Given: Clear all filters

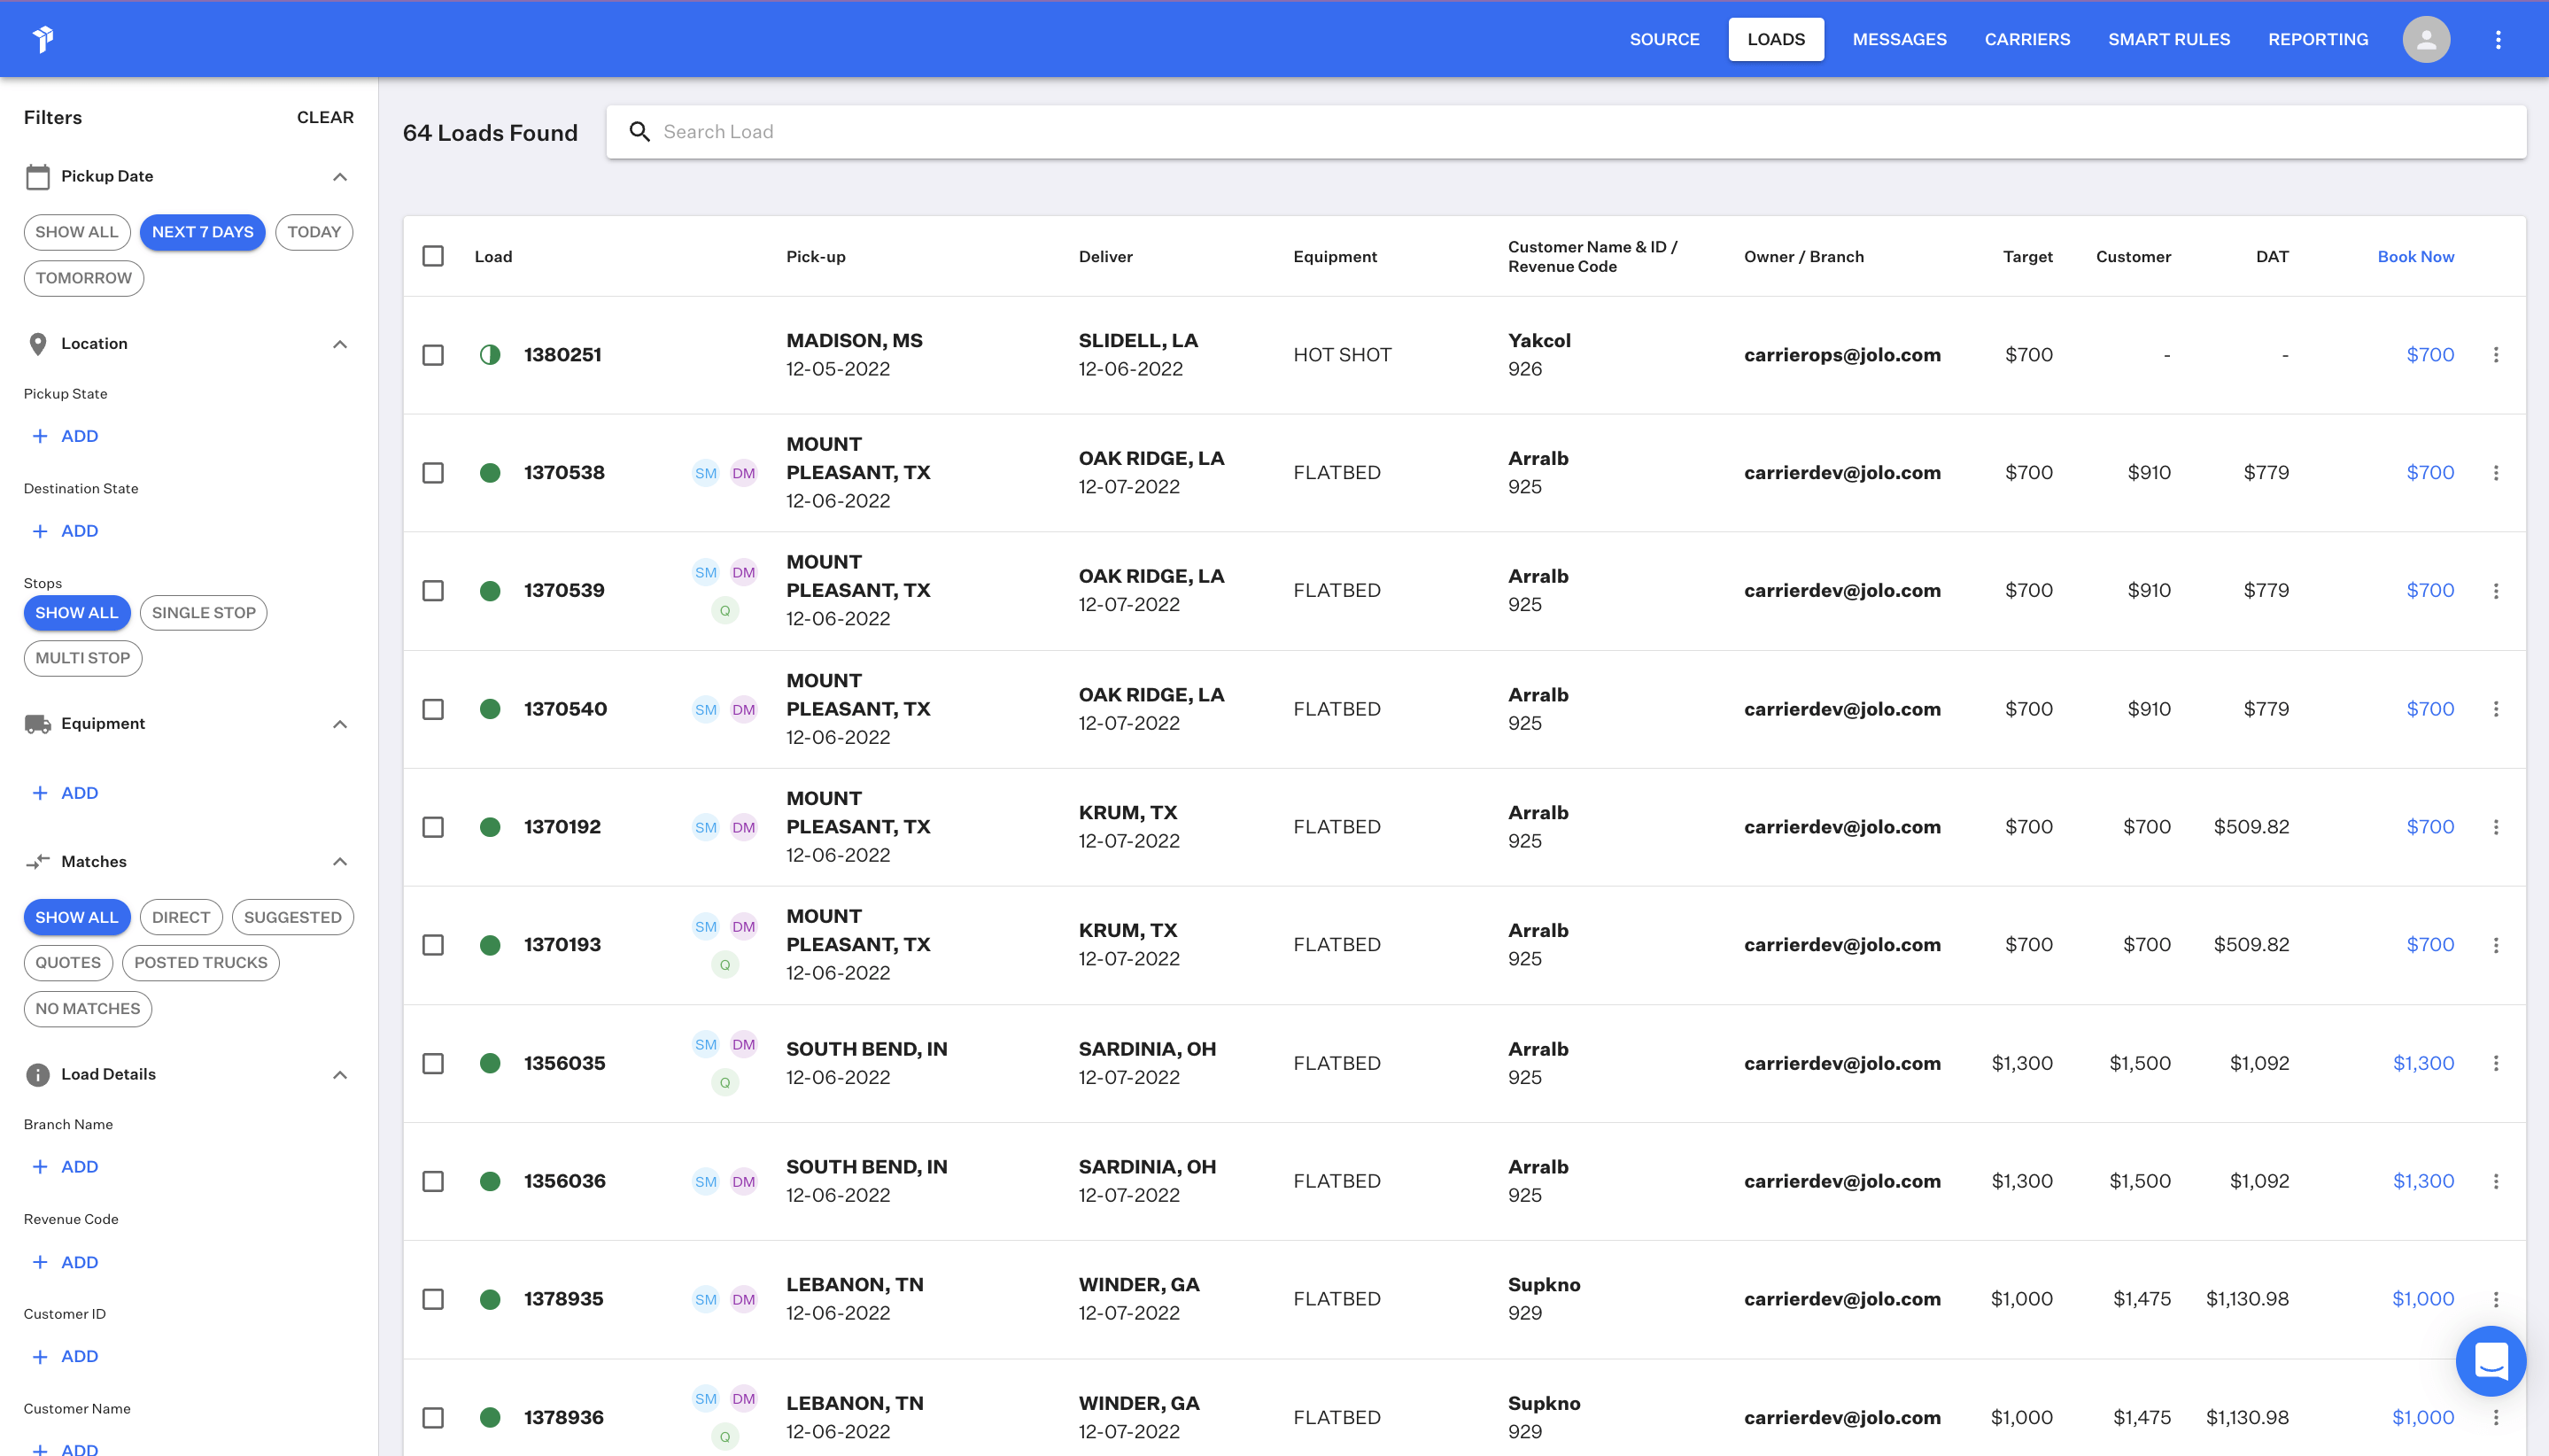Looking at the screenshot, I should coord(325,117).
